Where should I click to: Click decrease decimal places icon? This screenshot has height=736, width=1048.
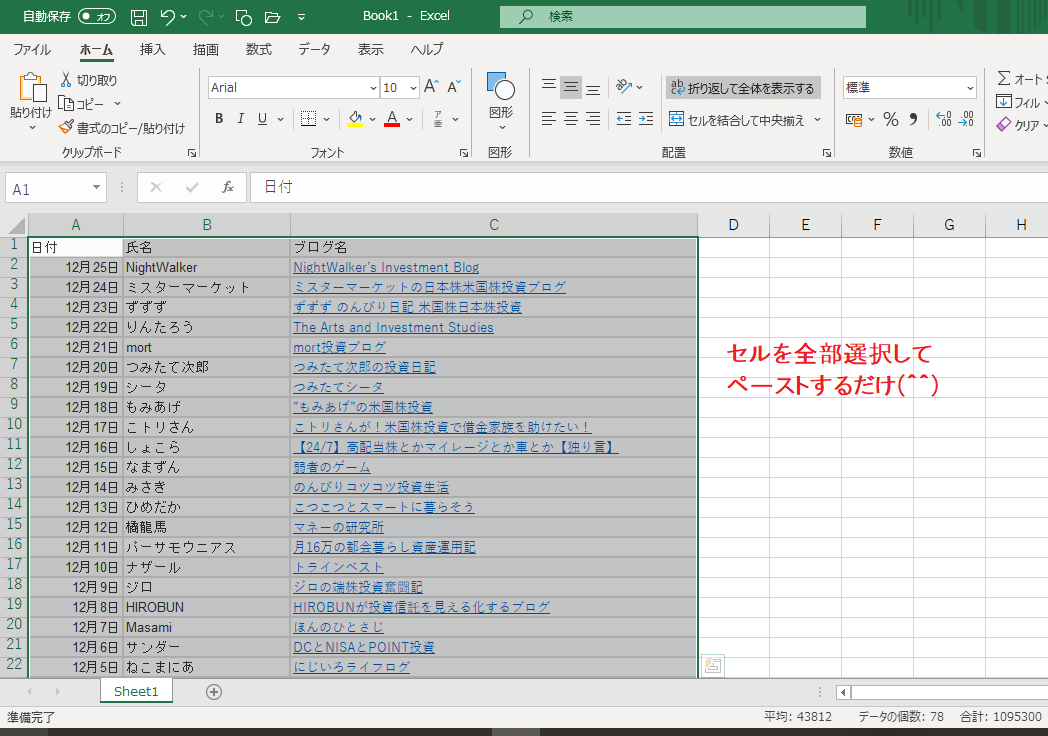(966, 119)
